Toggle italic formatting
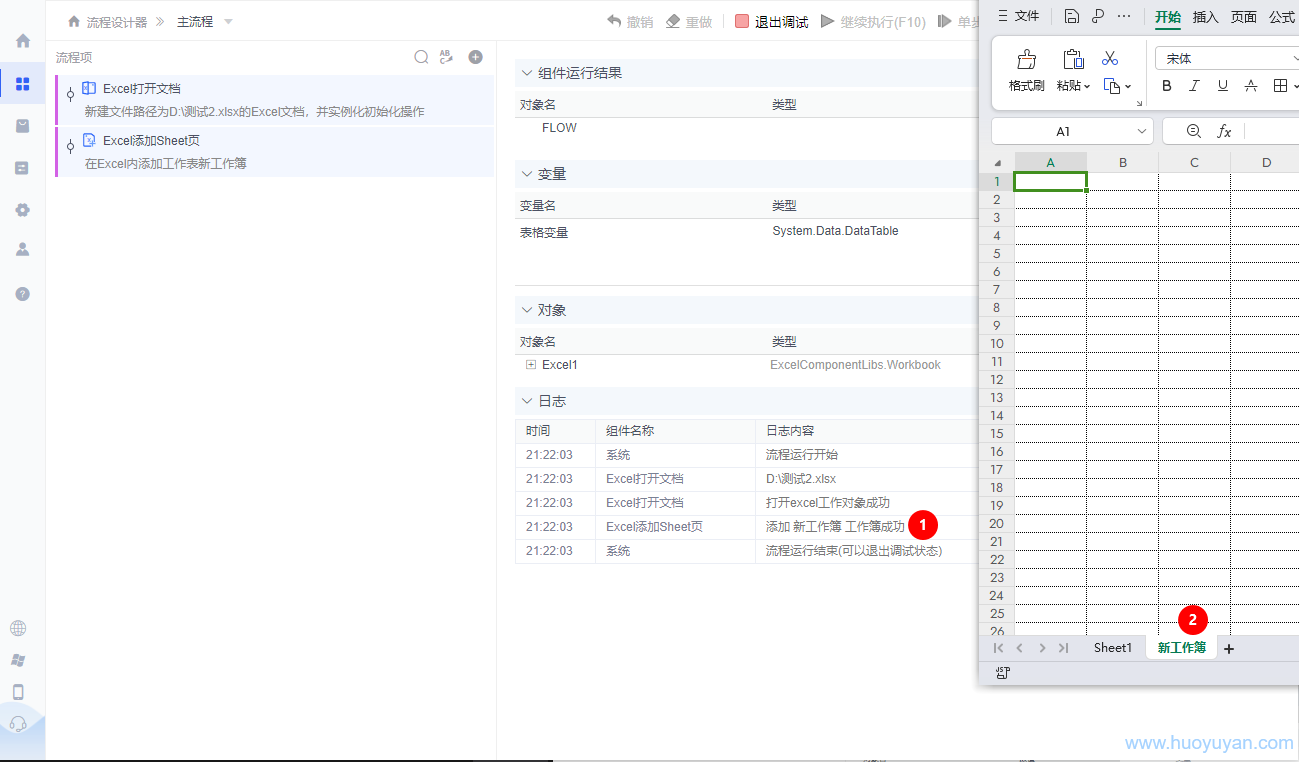The width and height of the screenshot is (1299, 762). pos(1195,86)
